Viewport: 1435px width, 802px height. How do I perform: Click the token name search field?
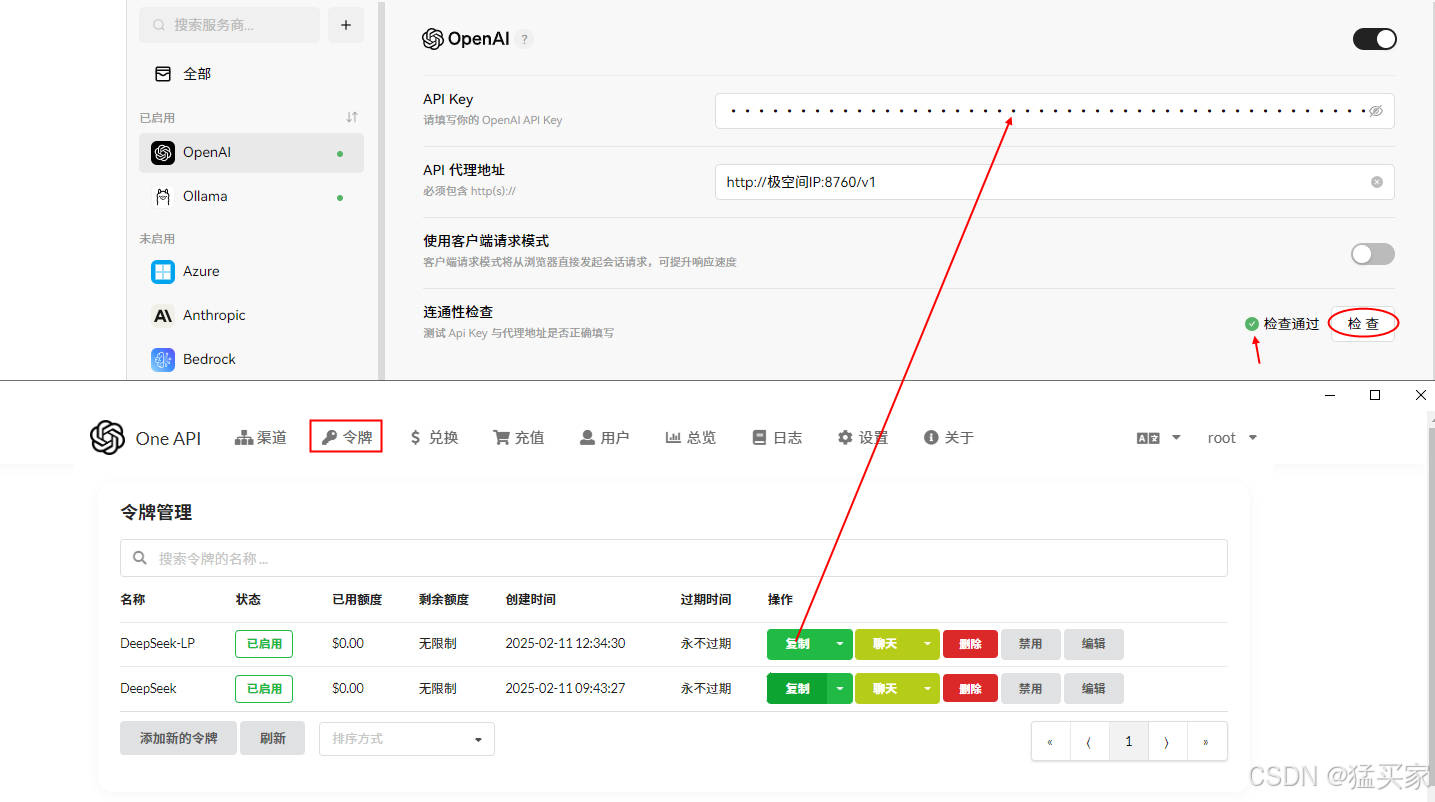click(673, 558)
